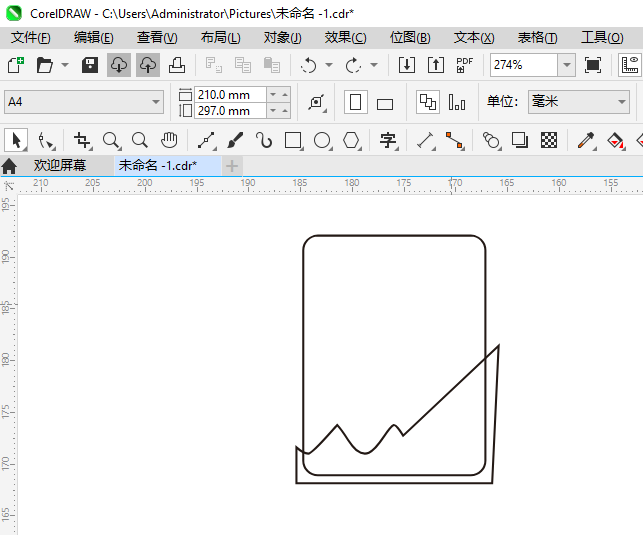This screenshot has height=535, width=643.
Task: Open the 查看(V) menu
Action: tap(157, 38)
